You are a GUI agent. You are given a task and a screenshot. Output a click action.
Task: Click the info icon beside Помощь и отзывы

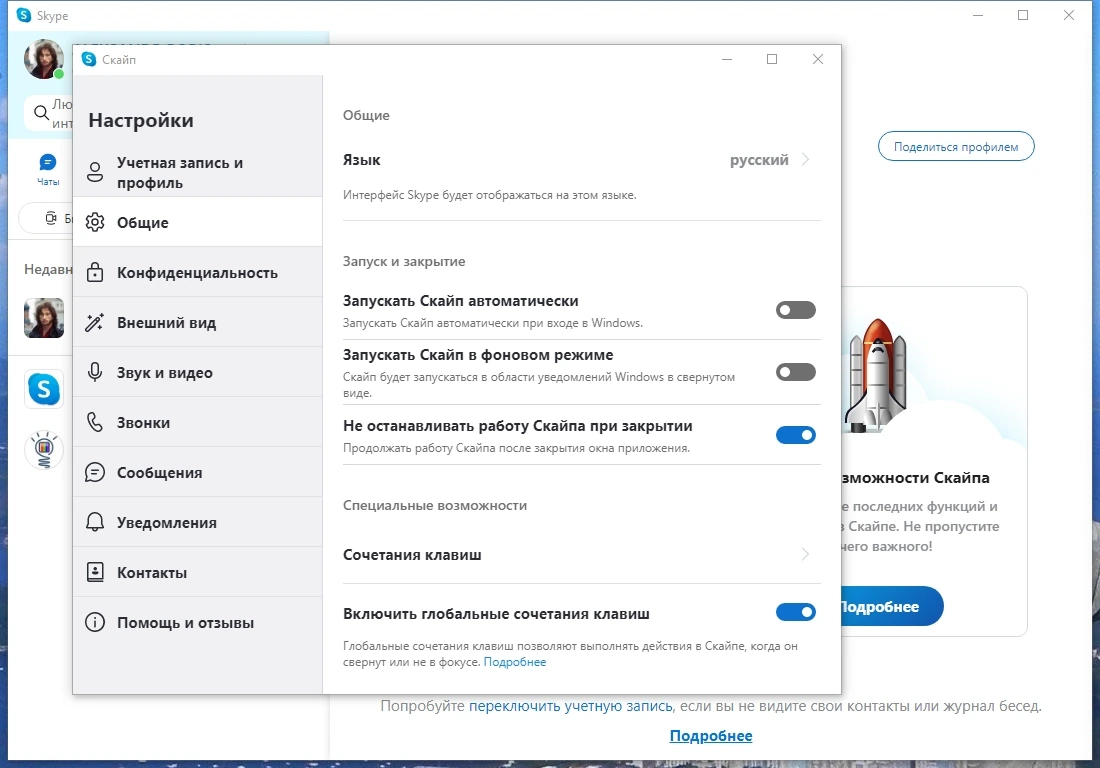[x=95, y=622]
